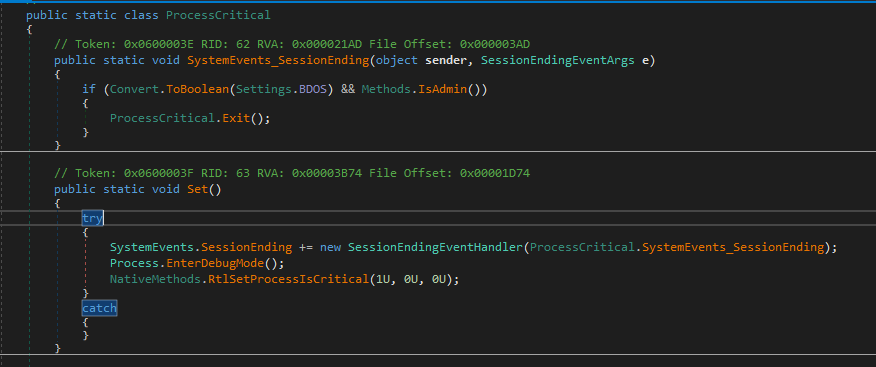Select the Set method declaration name

pyautogui.click(x=197, y=189)
